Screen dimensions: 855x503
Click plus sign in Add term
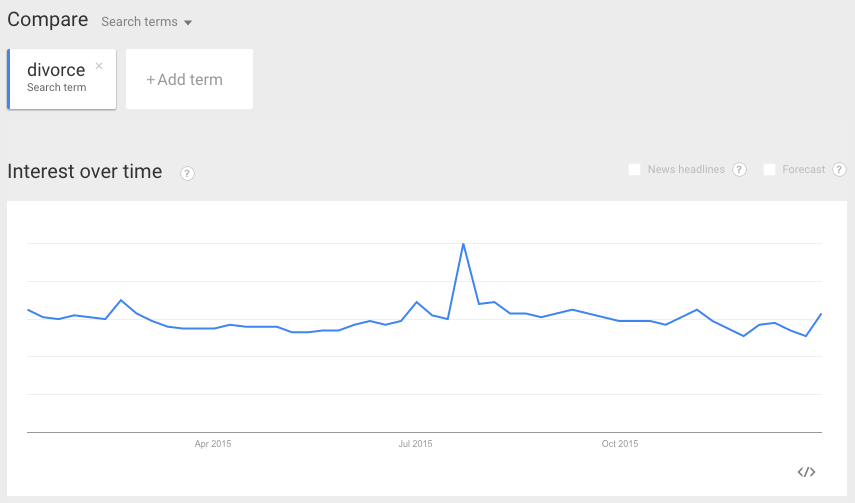click(x=150, y=80)
